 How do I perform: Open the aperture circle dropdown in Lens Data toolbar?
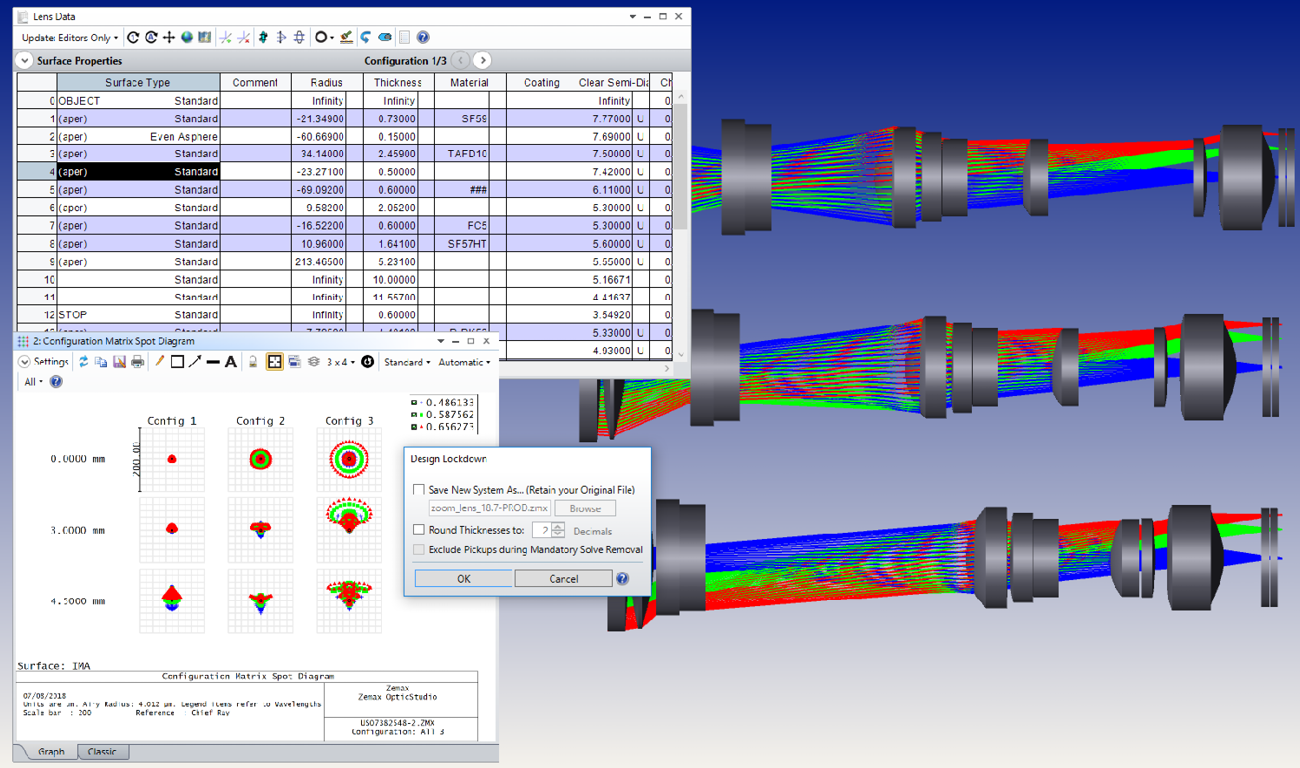pos(325,37)
